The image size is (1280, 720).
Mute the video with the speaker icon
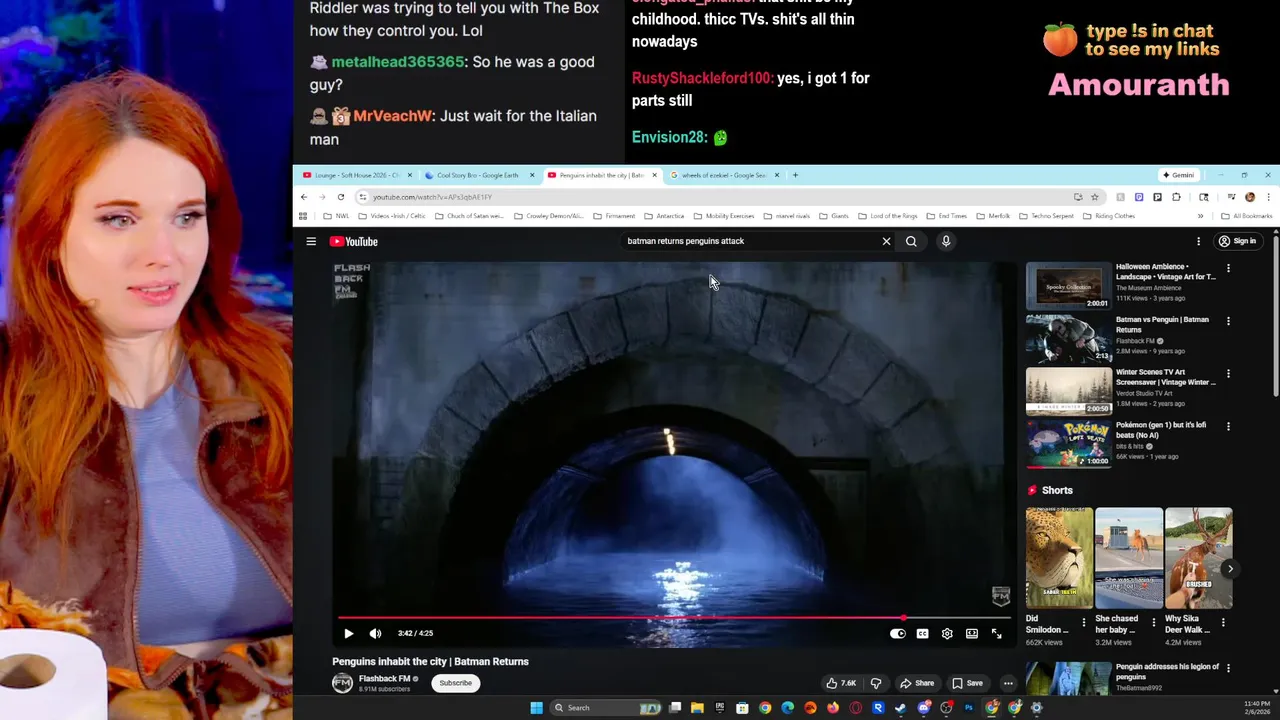[x=375, y=633]
